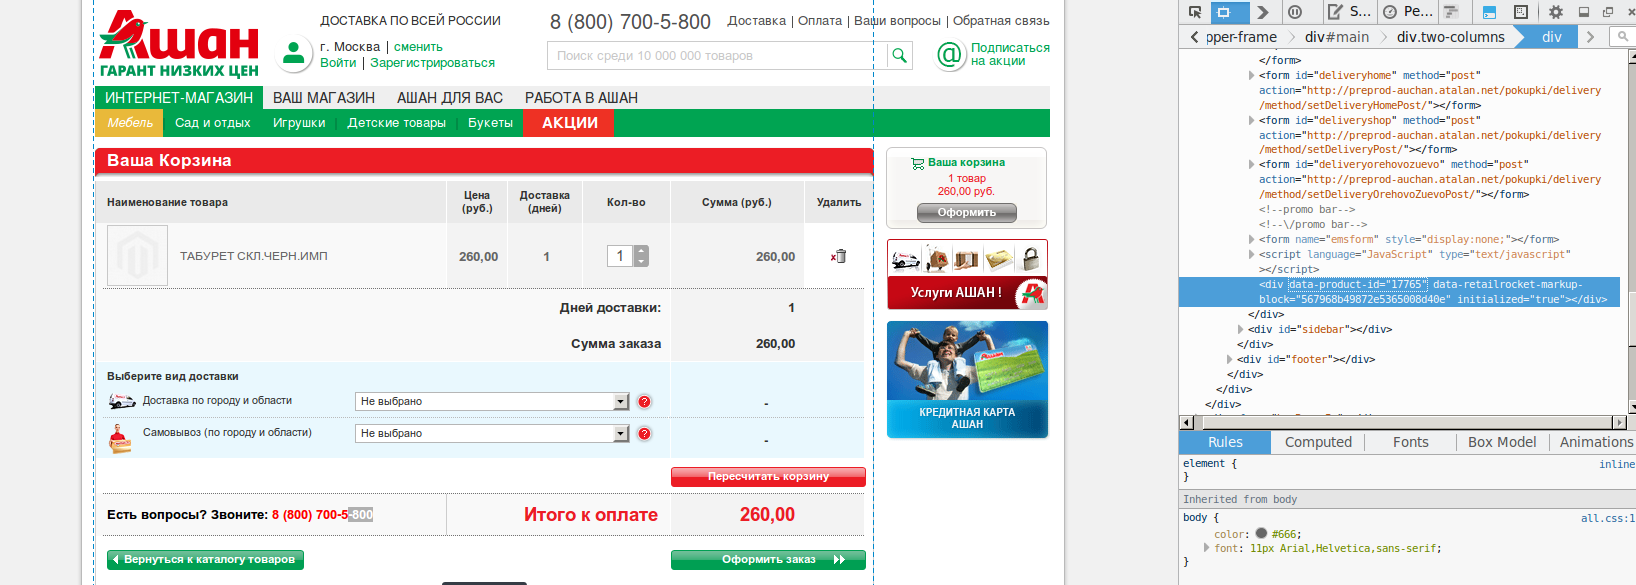
Task: Open Самовывоз delivery dropdown
Action: click(492, 434)
